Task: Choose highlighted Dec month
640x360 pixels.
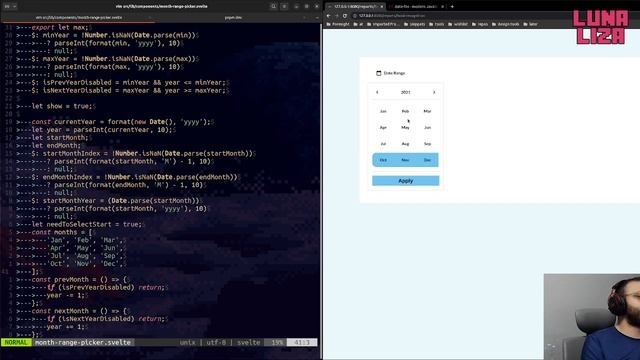Action: (427, 160)
